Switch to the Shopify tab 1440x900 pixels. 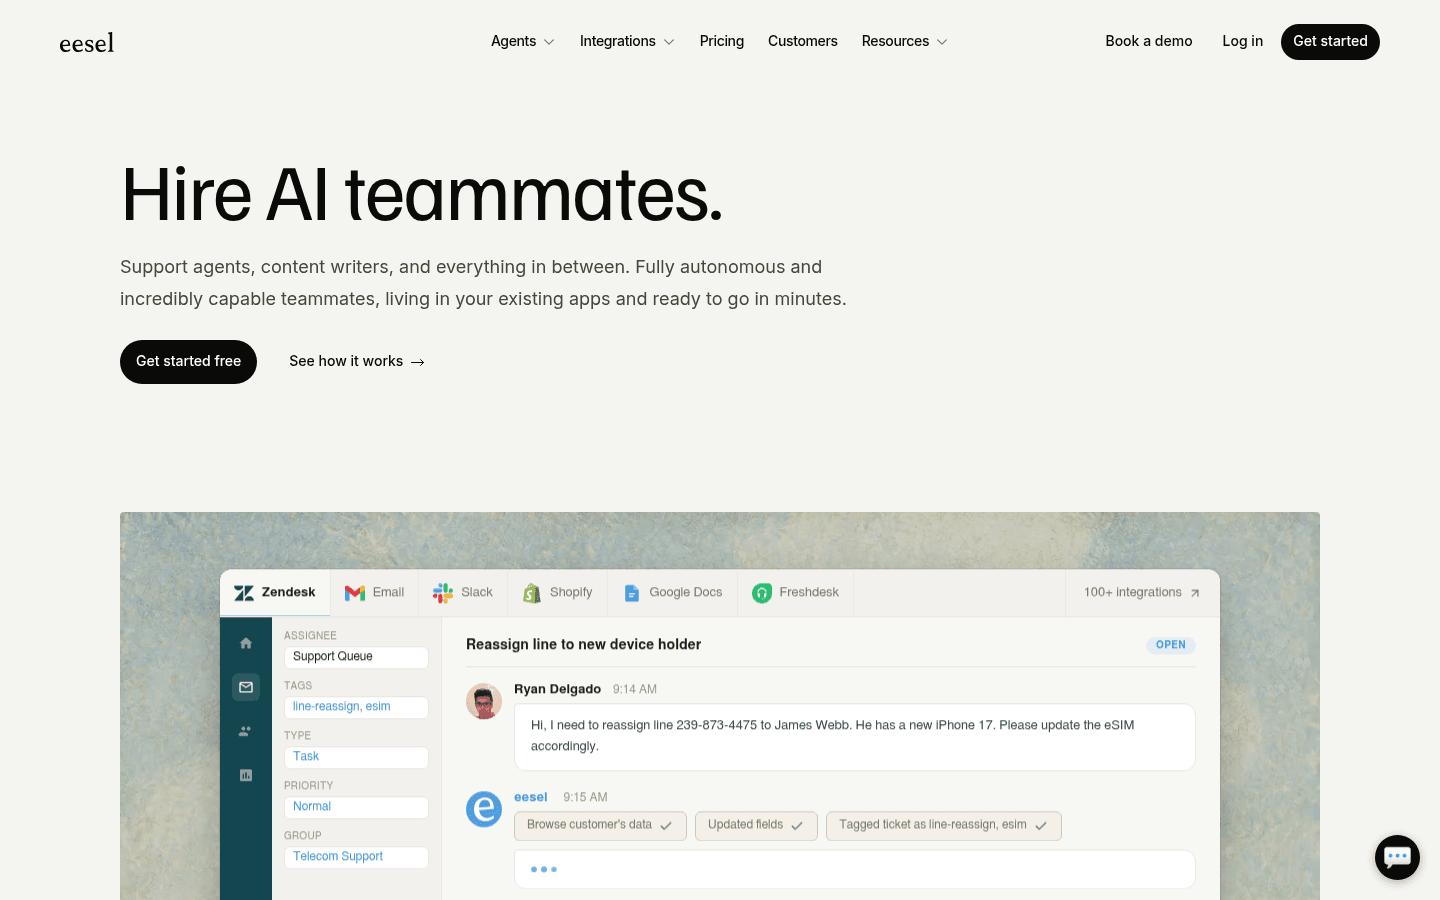click(x=558, y=593)
